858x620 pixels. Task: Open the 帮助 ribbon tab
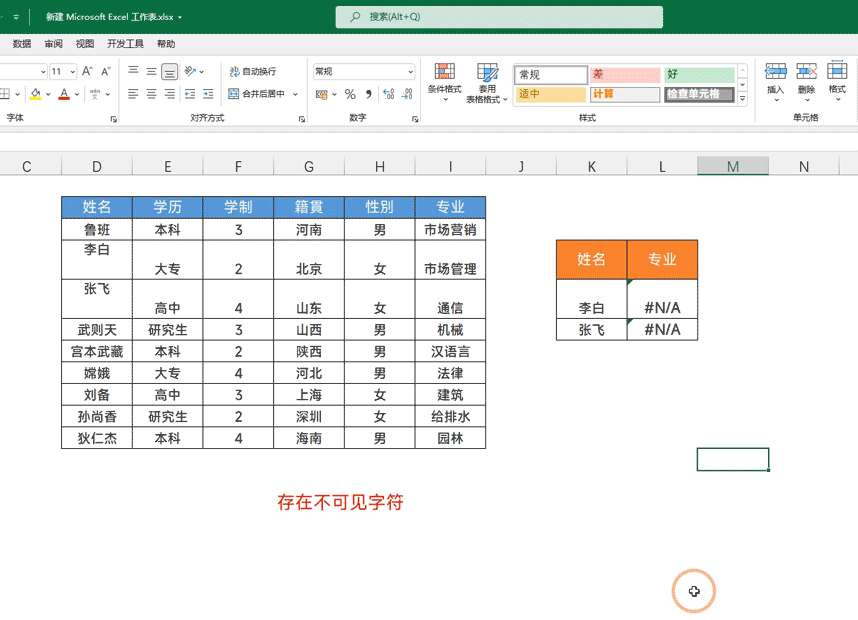point(166,44)
